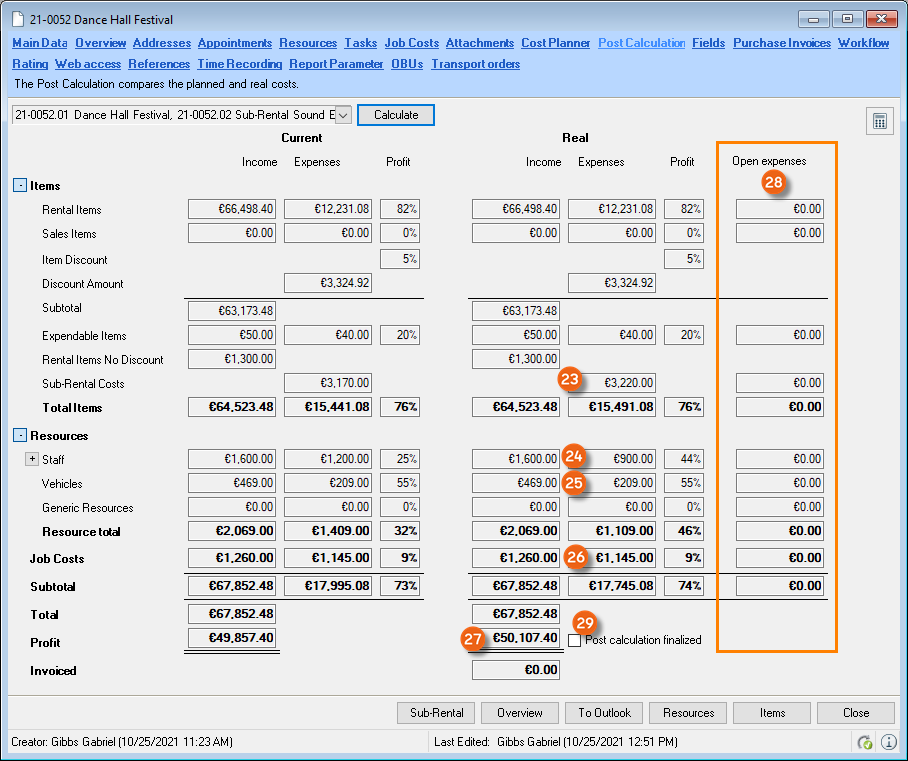The image size is (908, 761).
Task: Click the Resources button at bottom
Action: click(x=688, y=713)
